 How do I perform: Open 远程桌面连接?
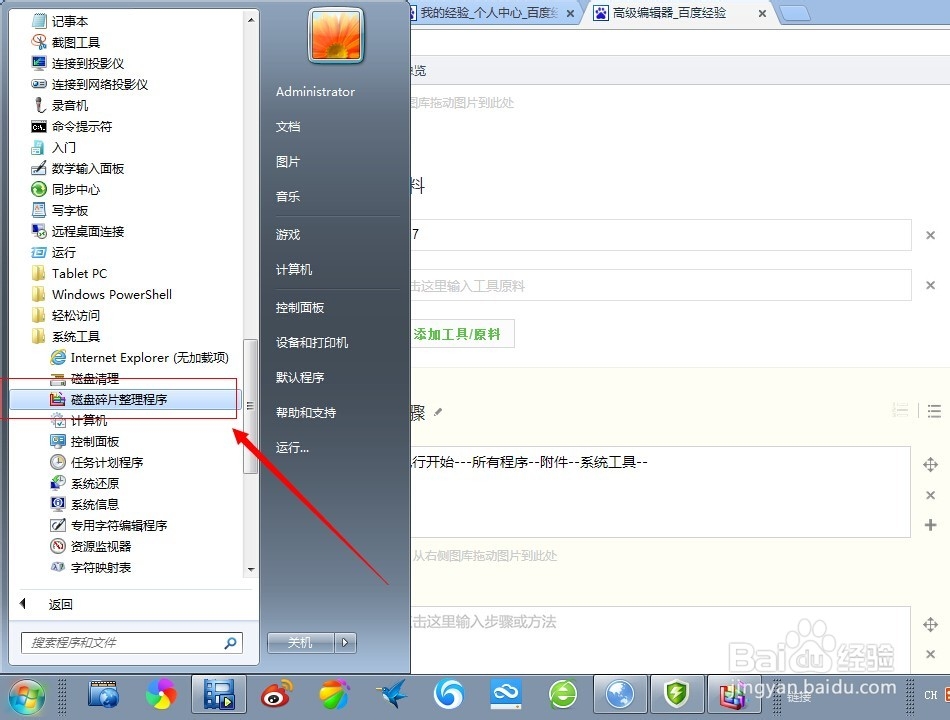pyautogui.click(x=78, y=231)
